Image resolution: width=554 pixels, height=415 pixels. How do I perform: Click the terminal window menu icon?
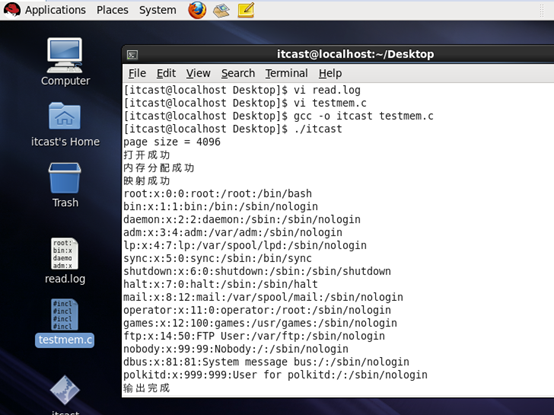(x=132, y=54)
